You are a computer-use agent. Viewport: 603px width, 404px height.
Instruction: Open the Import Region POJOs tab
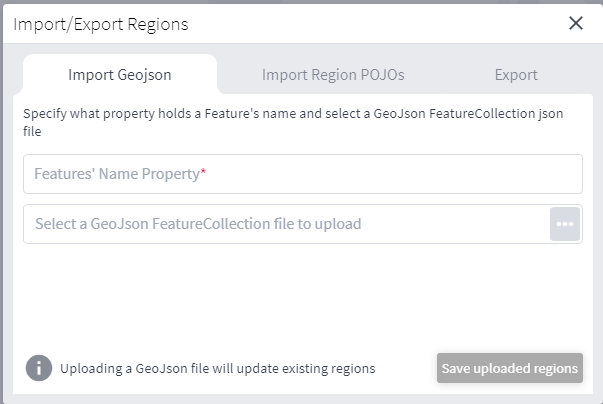[333, 74]
